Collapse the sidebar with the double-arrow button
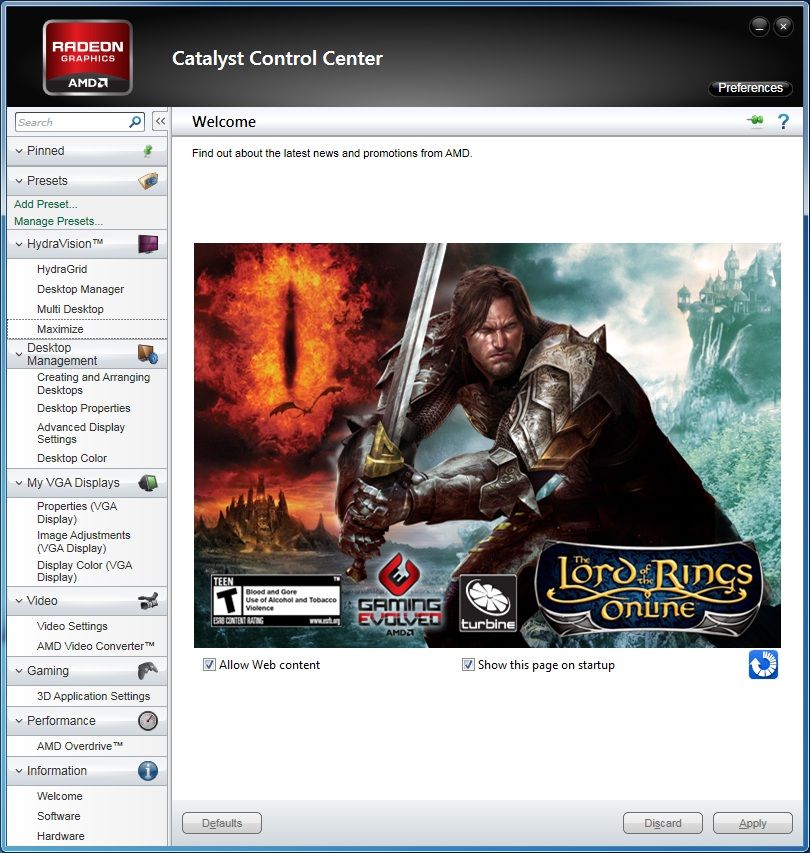The width and height of the screenshot is (810, 853). [x=159, y=122]
